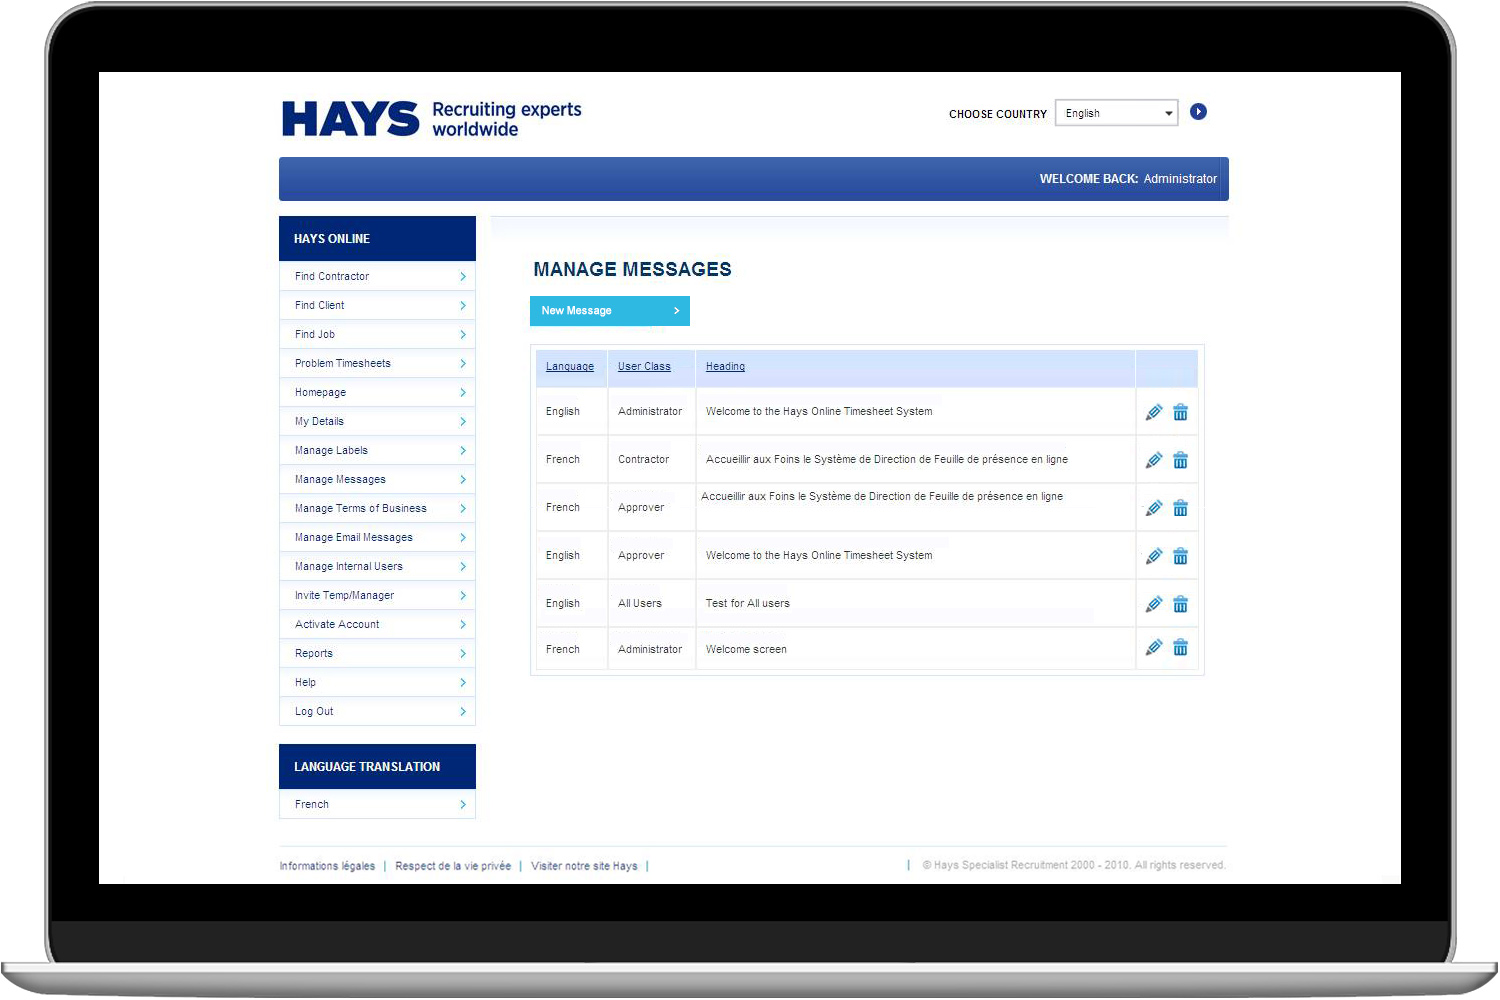Edit the English Approver message

coord(1154,556)
